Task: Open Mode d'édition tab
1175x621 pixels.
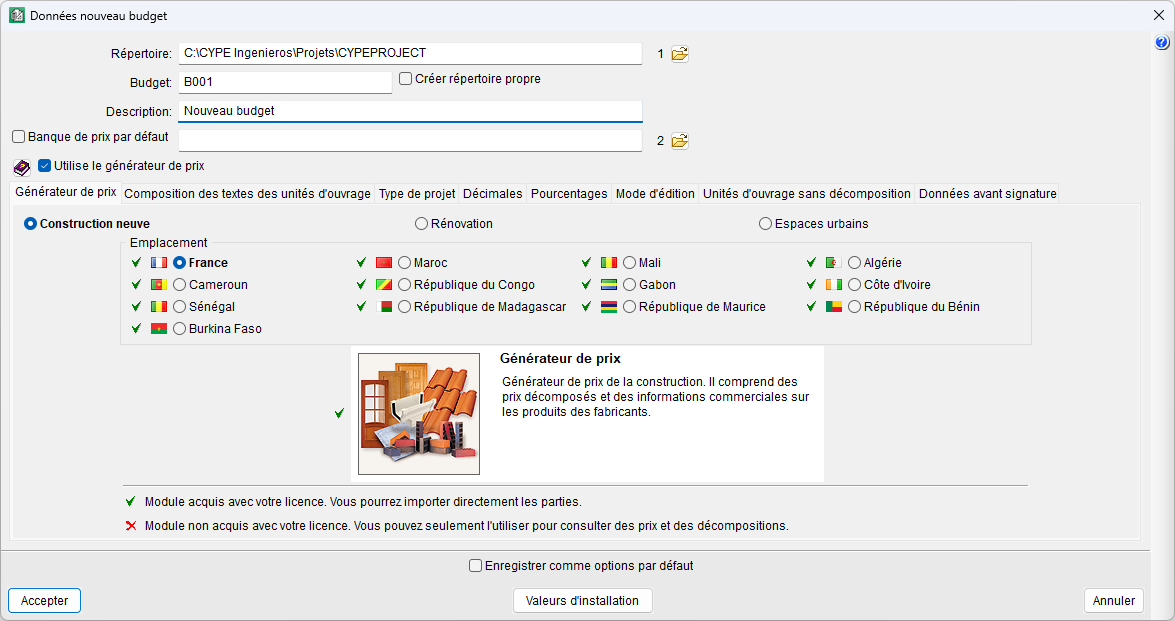Action: coord(655,193)
